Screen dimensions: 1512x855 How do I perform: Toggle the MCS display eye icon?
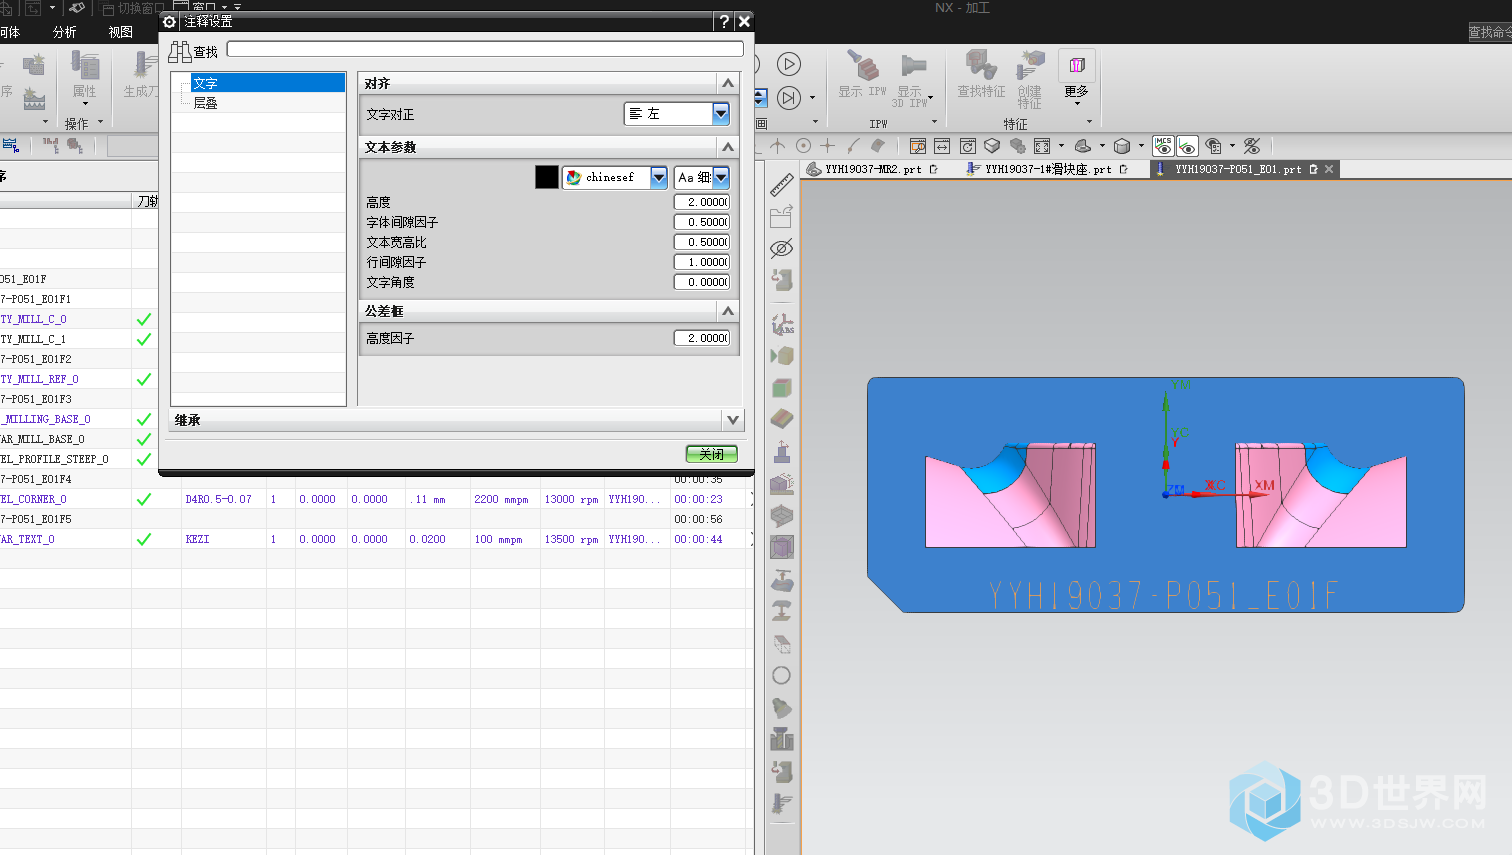tap(1163, 146)
